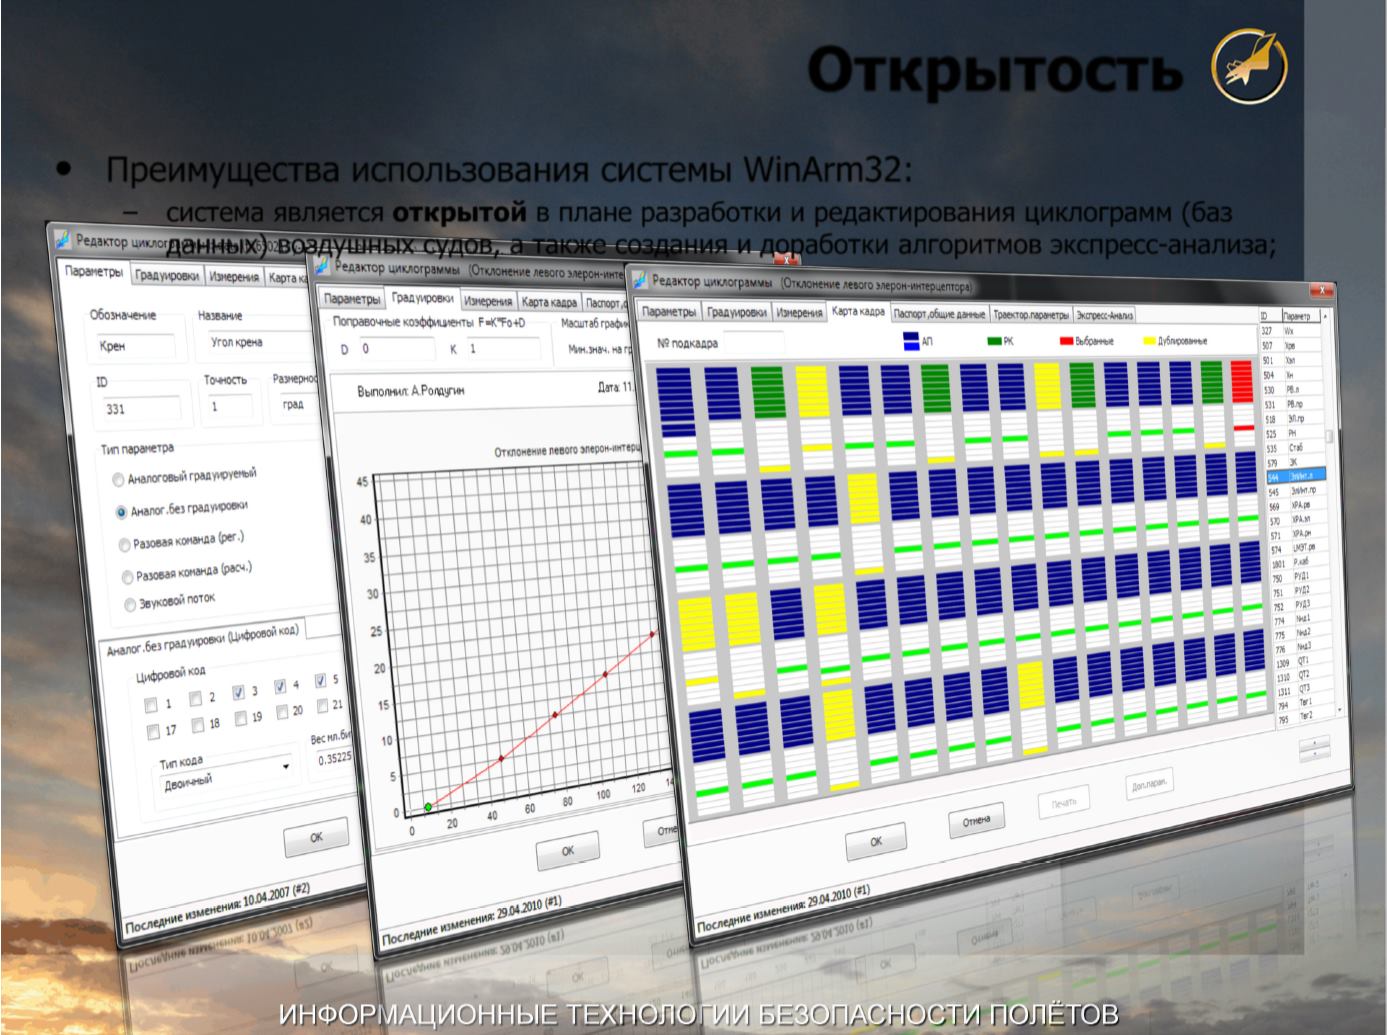Click OK in the Крен parameters window
1387x1035 pixels.
(x=317, y=837)
